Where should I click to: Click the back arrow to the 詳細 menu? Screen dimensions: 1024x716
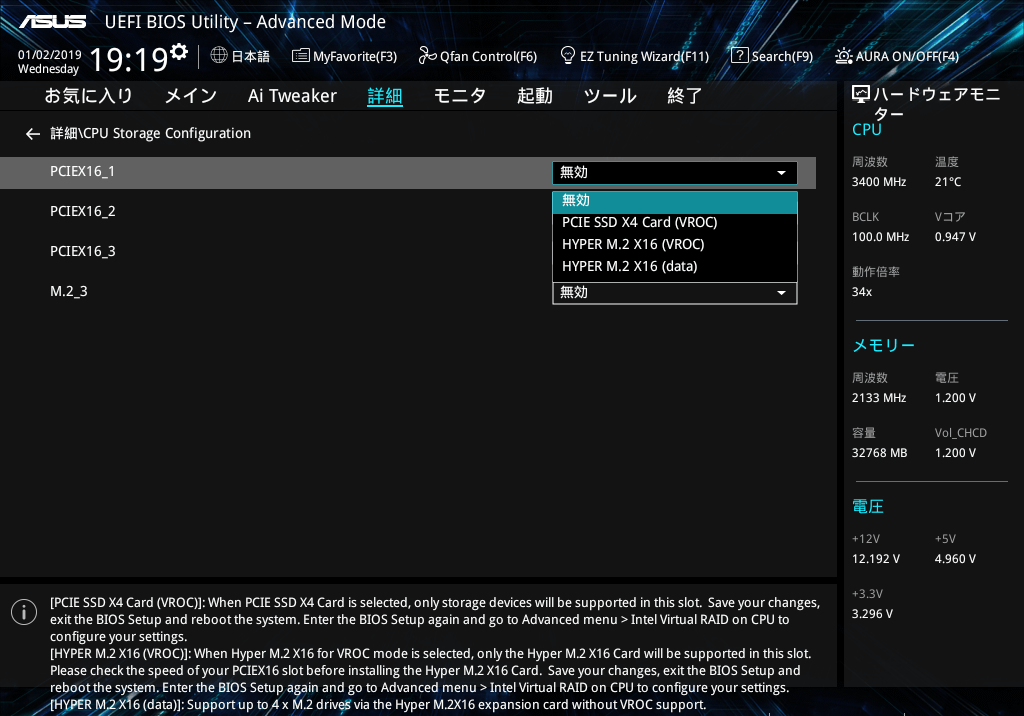click(x=33, y=134)
